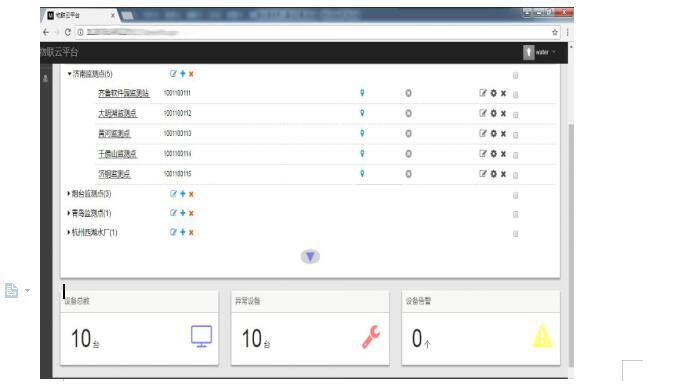Click the gear settings icon in row 1001100112
The image size is (687, 392).
pyautogui.click(x=494, y=113)
